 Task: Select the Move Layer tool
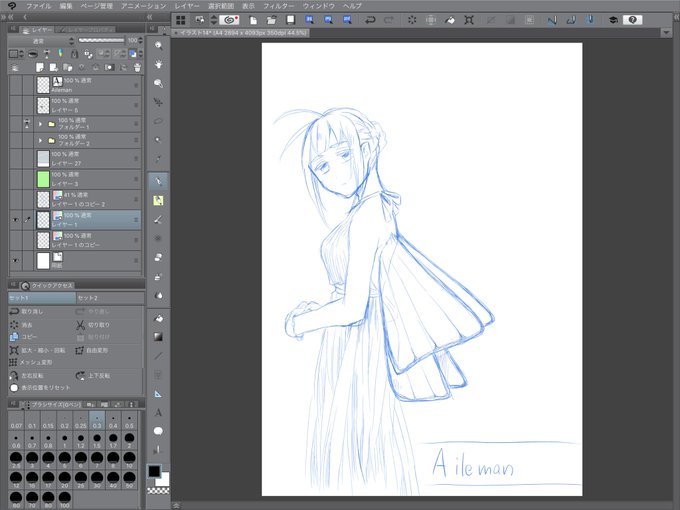158,102
